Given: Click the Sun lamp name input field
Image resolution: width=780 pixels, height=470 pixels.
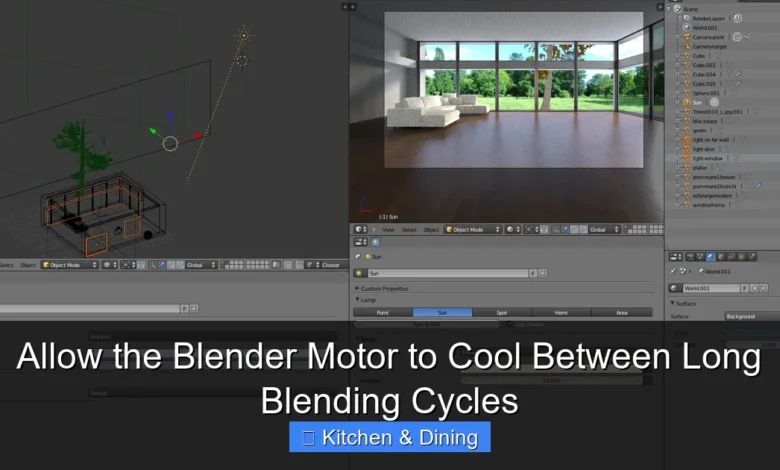Looking at the screenshot, I should pyautogui.click(x=448, y=273).
